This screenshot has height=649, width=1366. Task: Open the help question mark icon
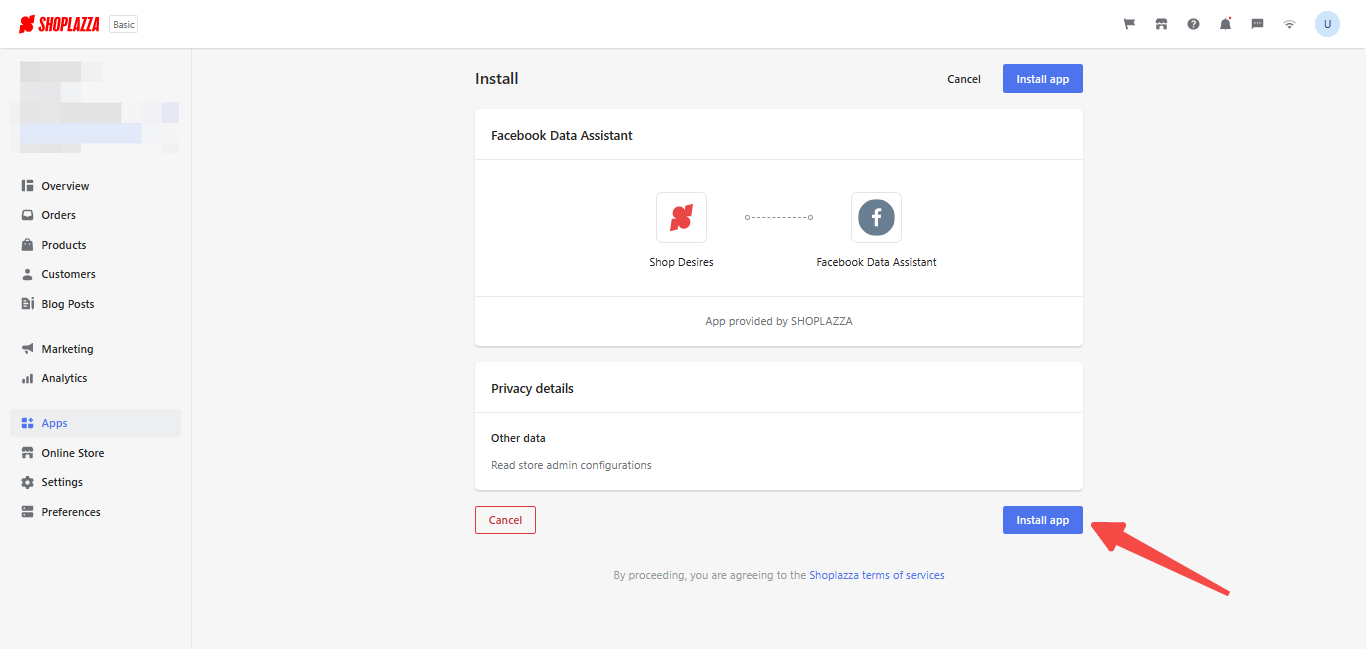(x=1193, y=24)
